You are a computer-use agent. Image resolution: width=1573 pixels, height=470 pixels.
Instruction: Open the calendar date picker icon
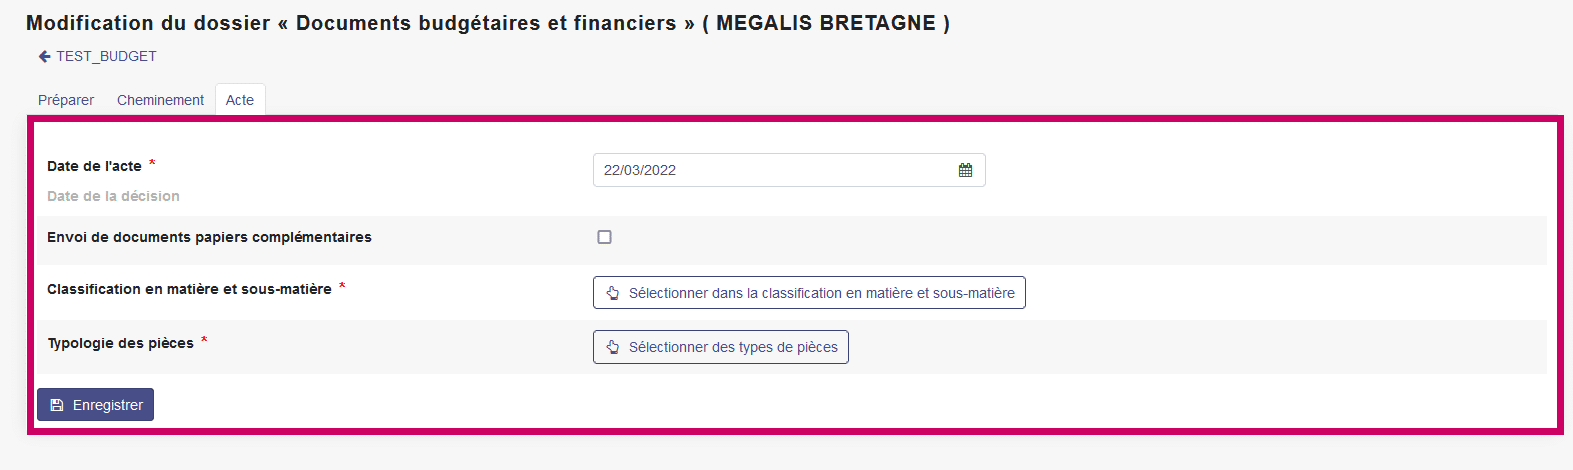tap(965, 170)
